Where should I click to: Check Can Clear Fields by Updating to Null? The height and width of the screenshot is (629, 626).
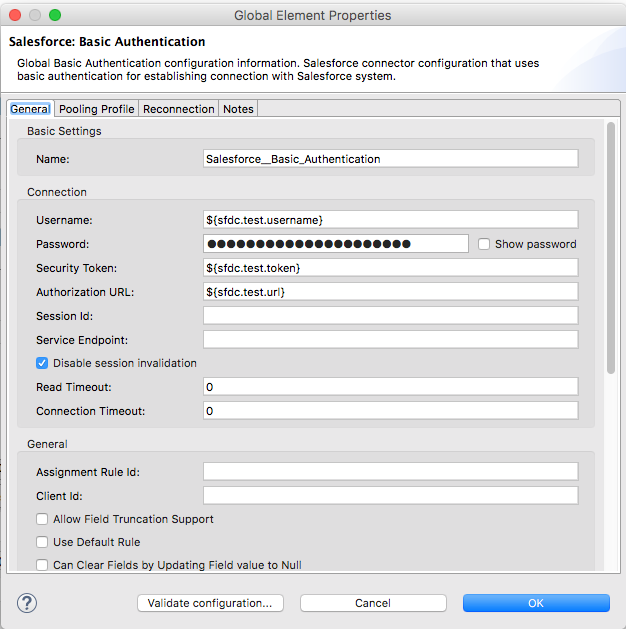coord(42,565)
